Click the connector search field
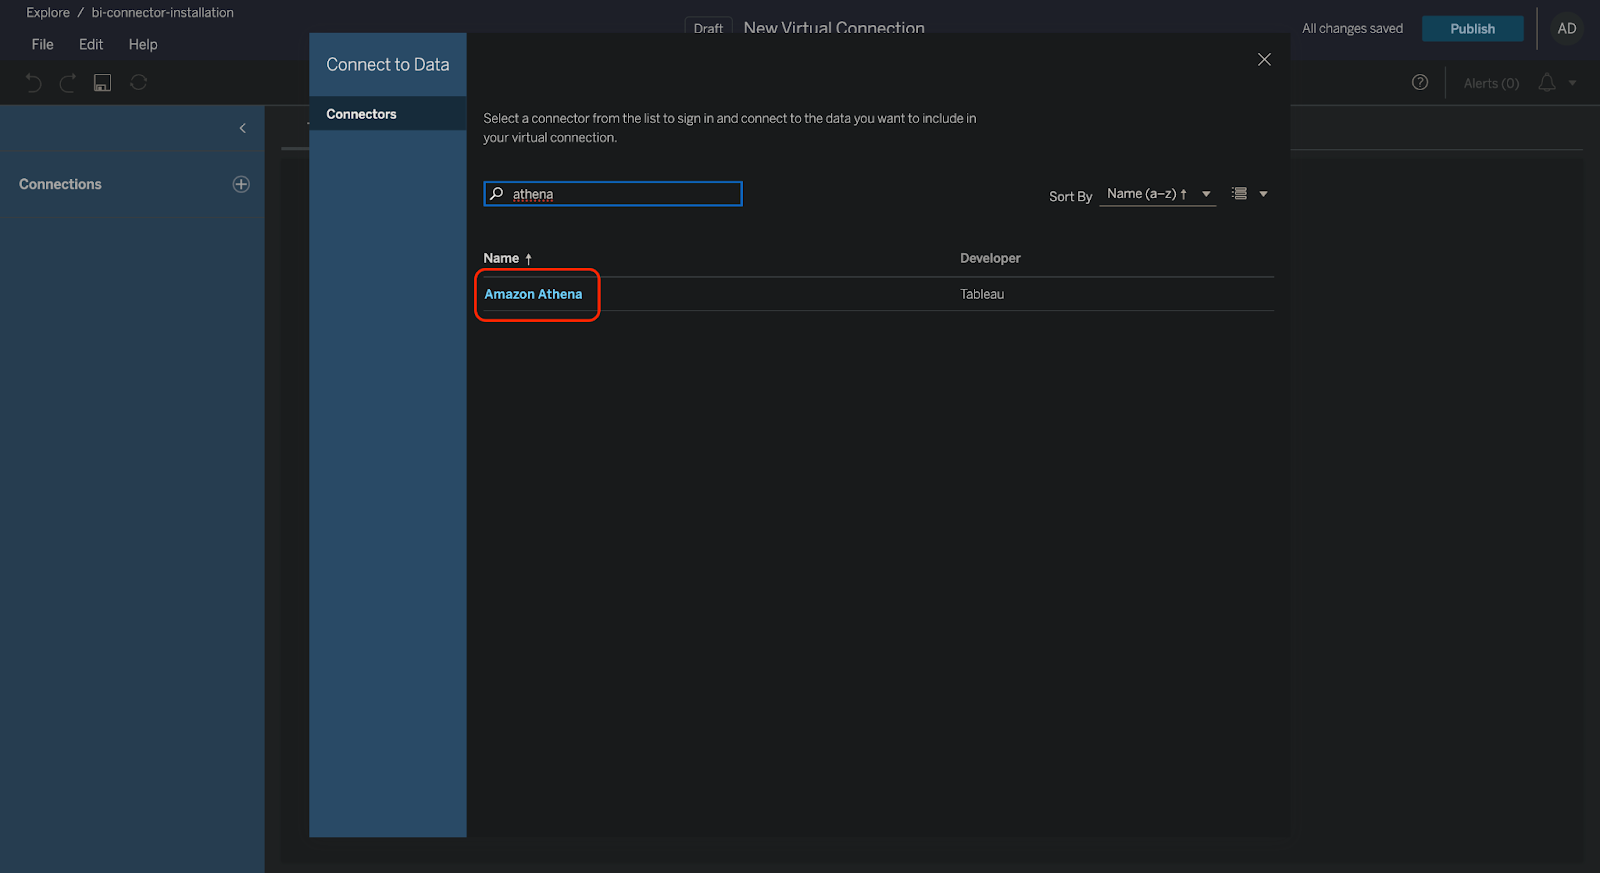This screenshot has height=873, width=1600. 613,194
